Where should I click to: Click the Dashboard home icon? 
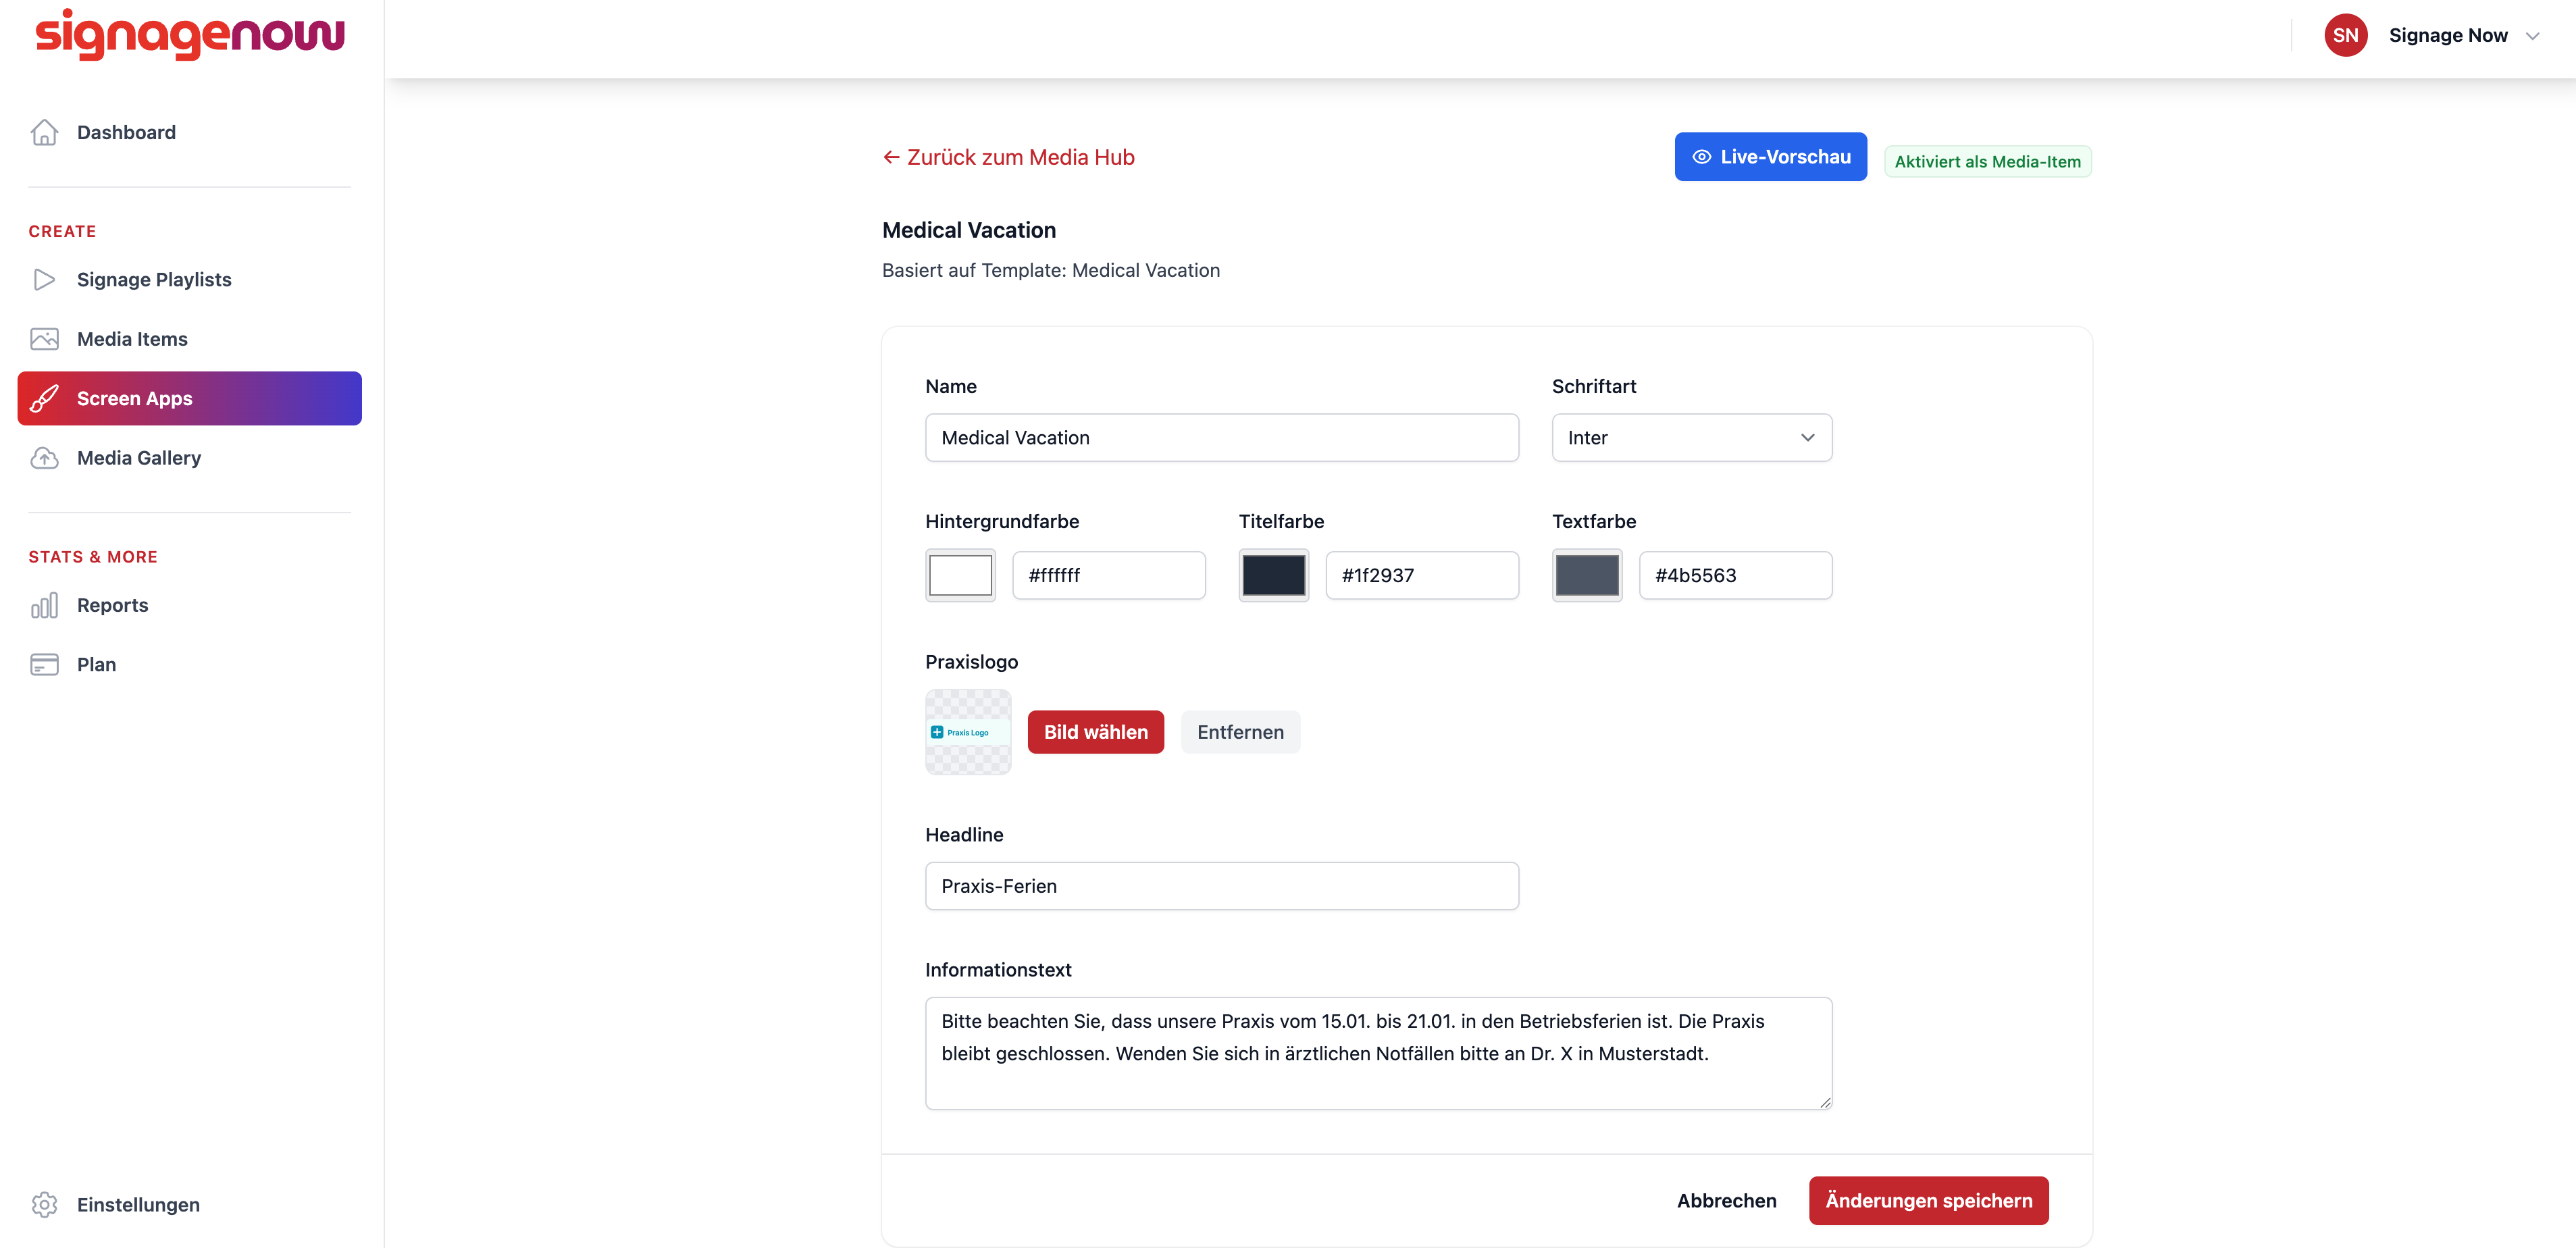point(44,132)
